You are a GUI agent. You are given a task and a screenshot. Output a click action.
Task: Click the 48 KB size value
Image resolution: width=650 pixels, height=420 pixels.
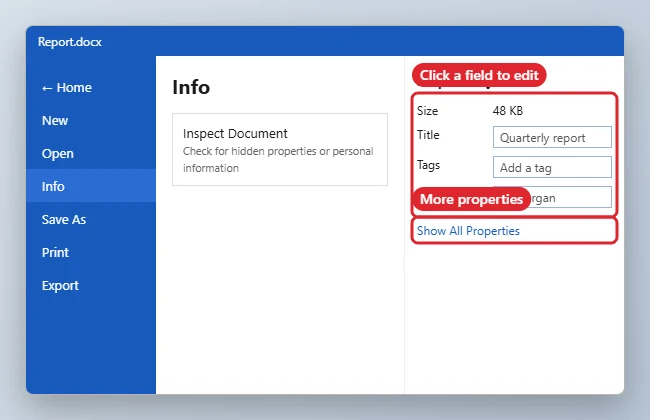pos(508,111)
